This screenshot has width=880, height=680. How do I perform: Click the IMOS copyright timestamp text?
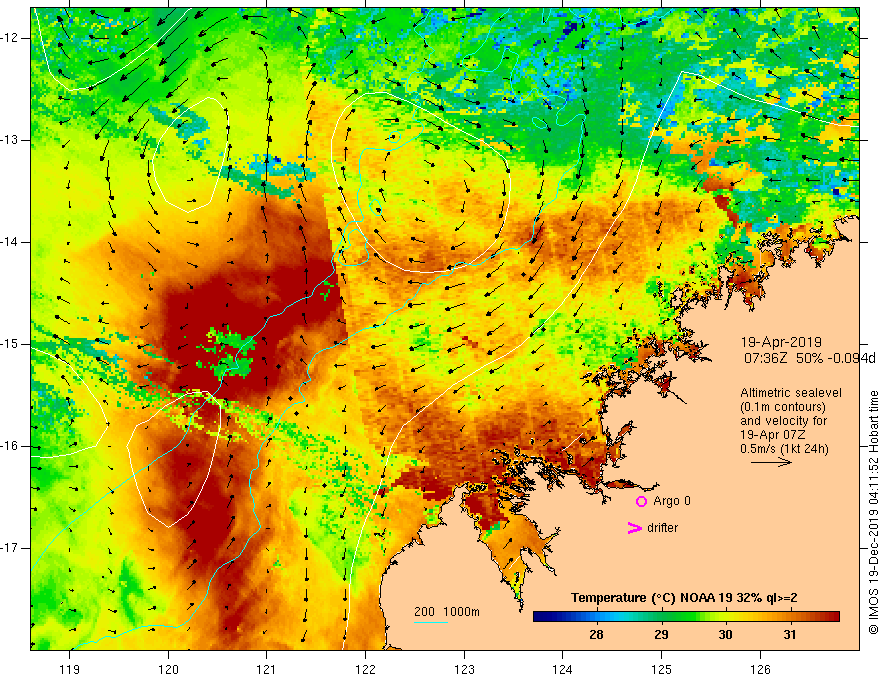pos(873,512)
